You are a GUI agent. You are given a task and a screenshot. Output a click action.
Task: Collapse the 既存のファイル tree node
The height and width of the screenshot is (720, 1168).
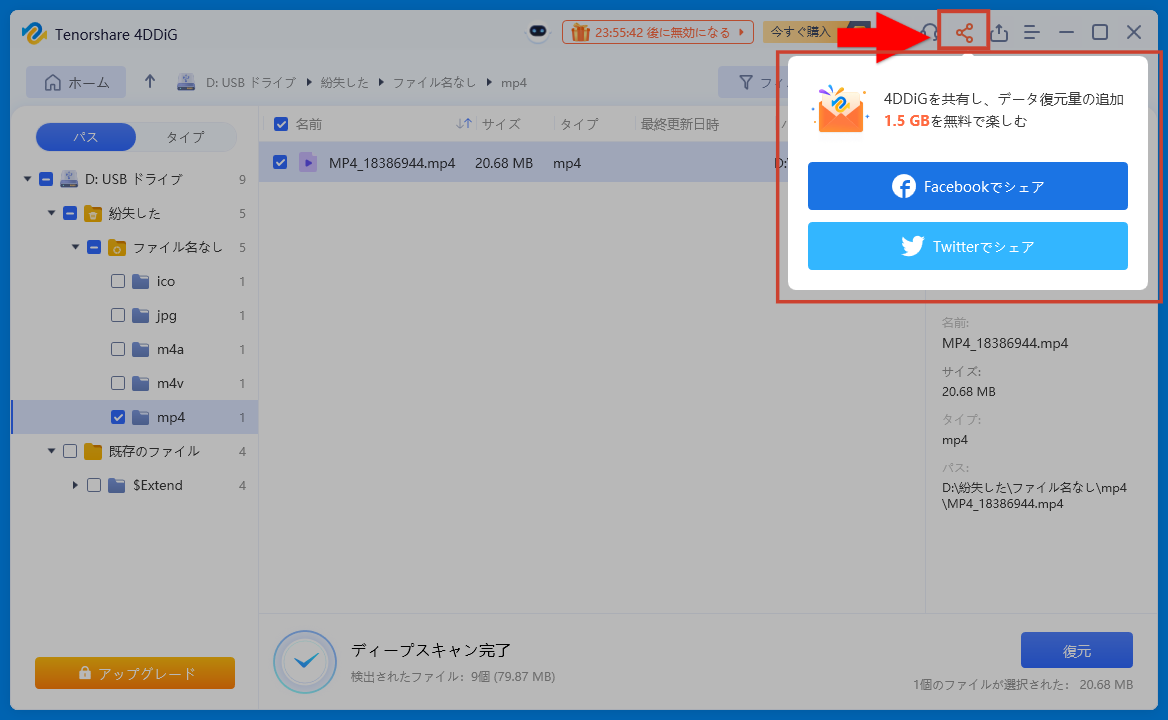(x=51, y=450)
